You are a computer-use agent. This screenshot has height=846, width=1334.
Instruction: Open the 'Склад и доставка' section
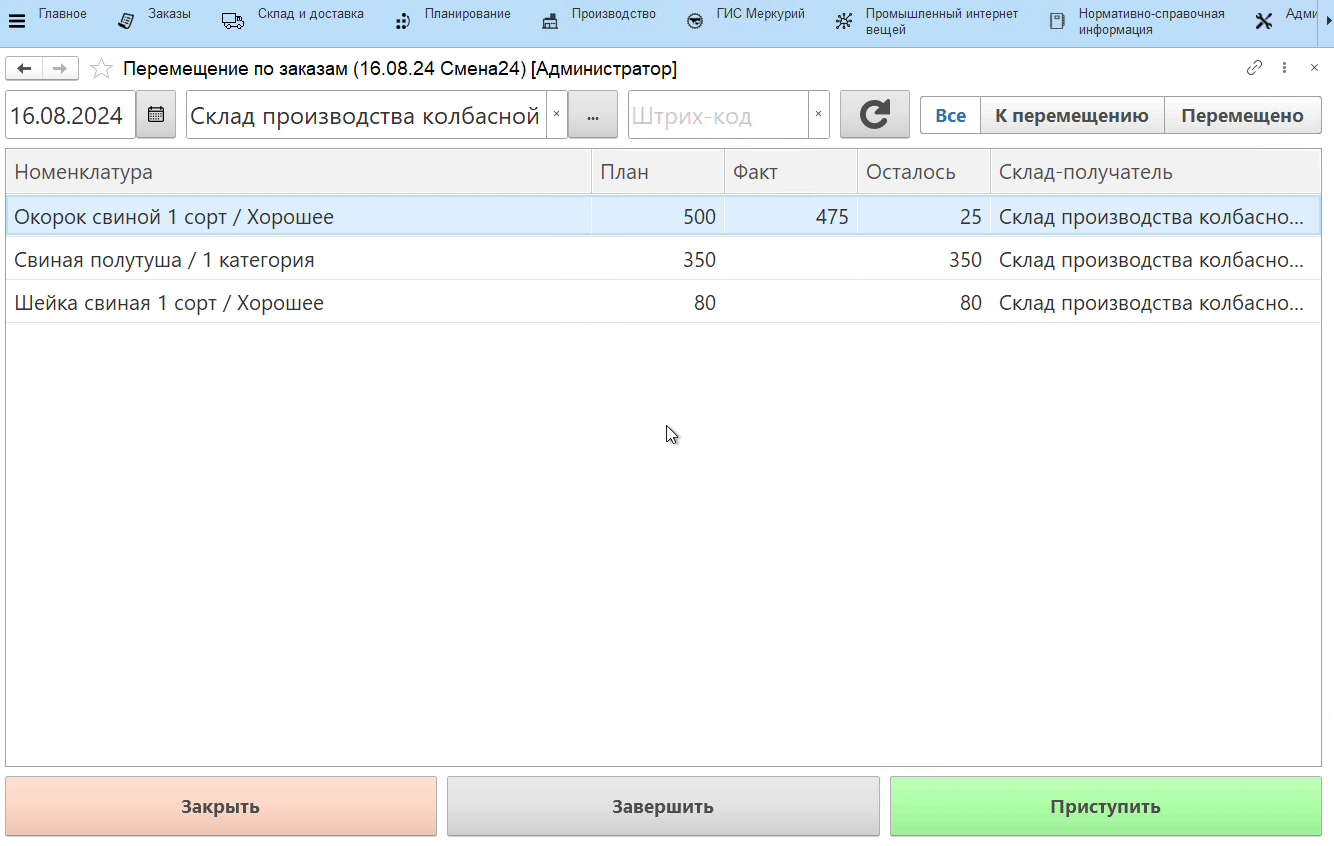(x=310, y=15)
